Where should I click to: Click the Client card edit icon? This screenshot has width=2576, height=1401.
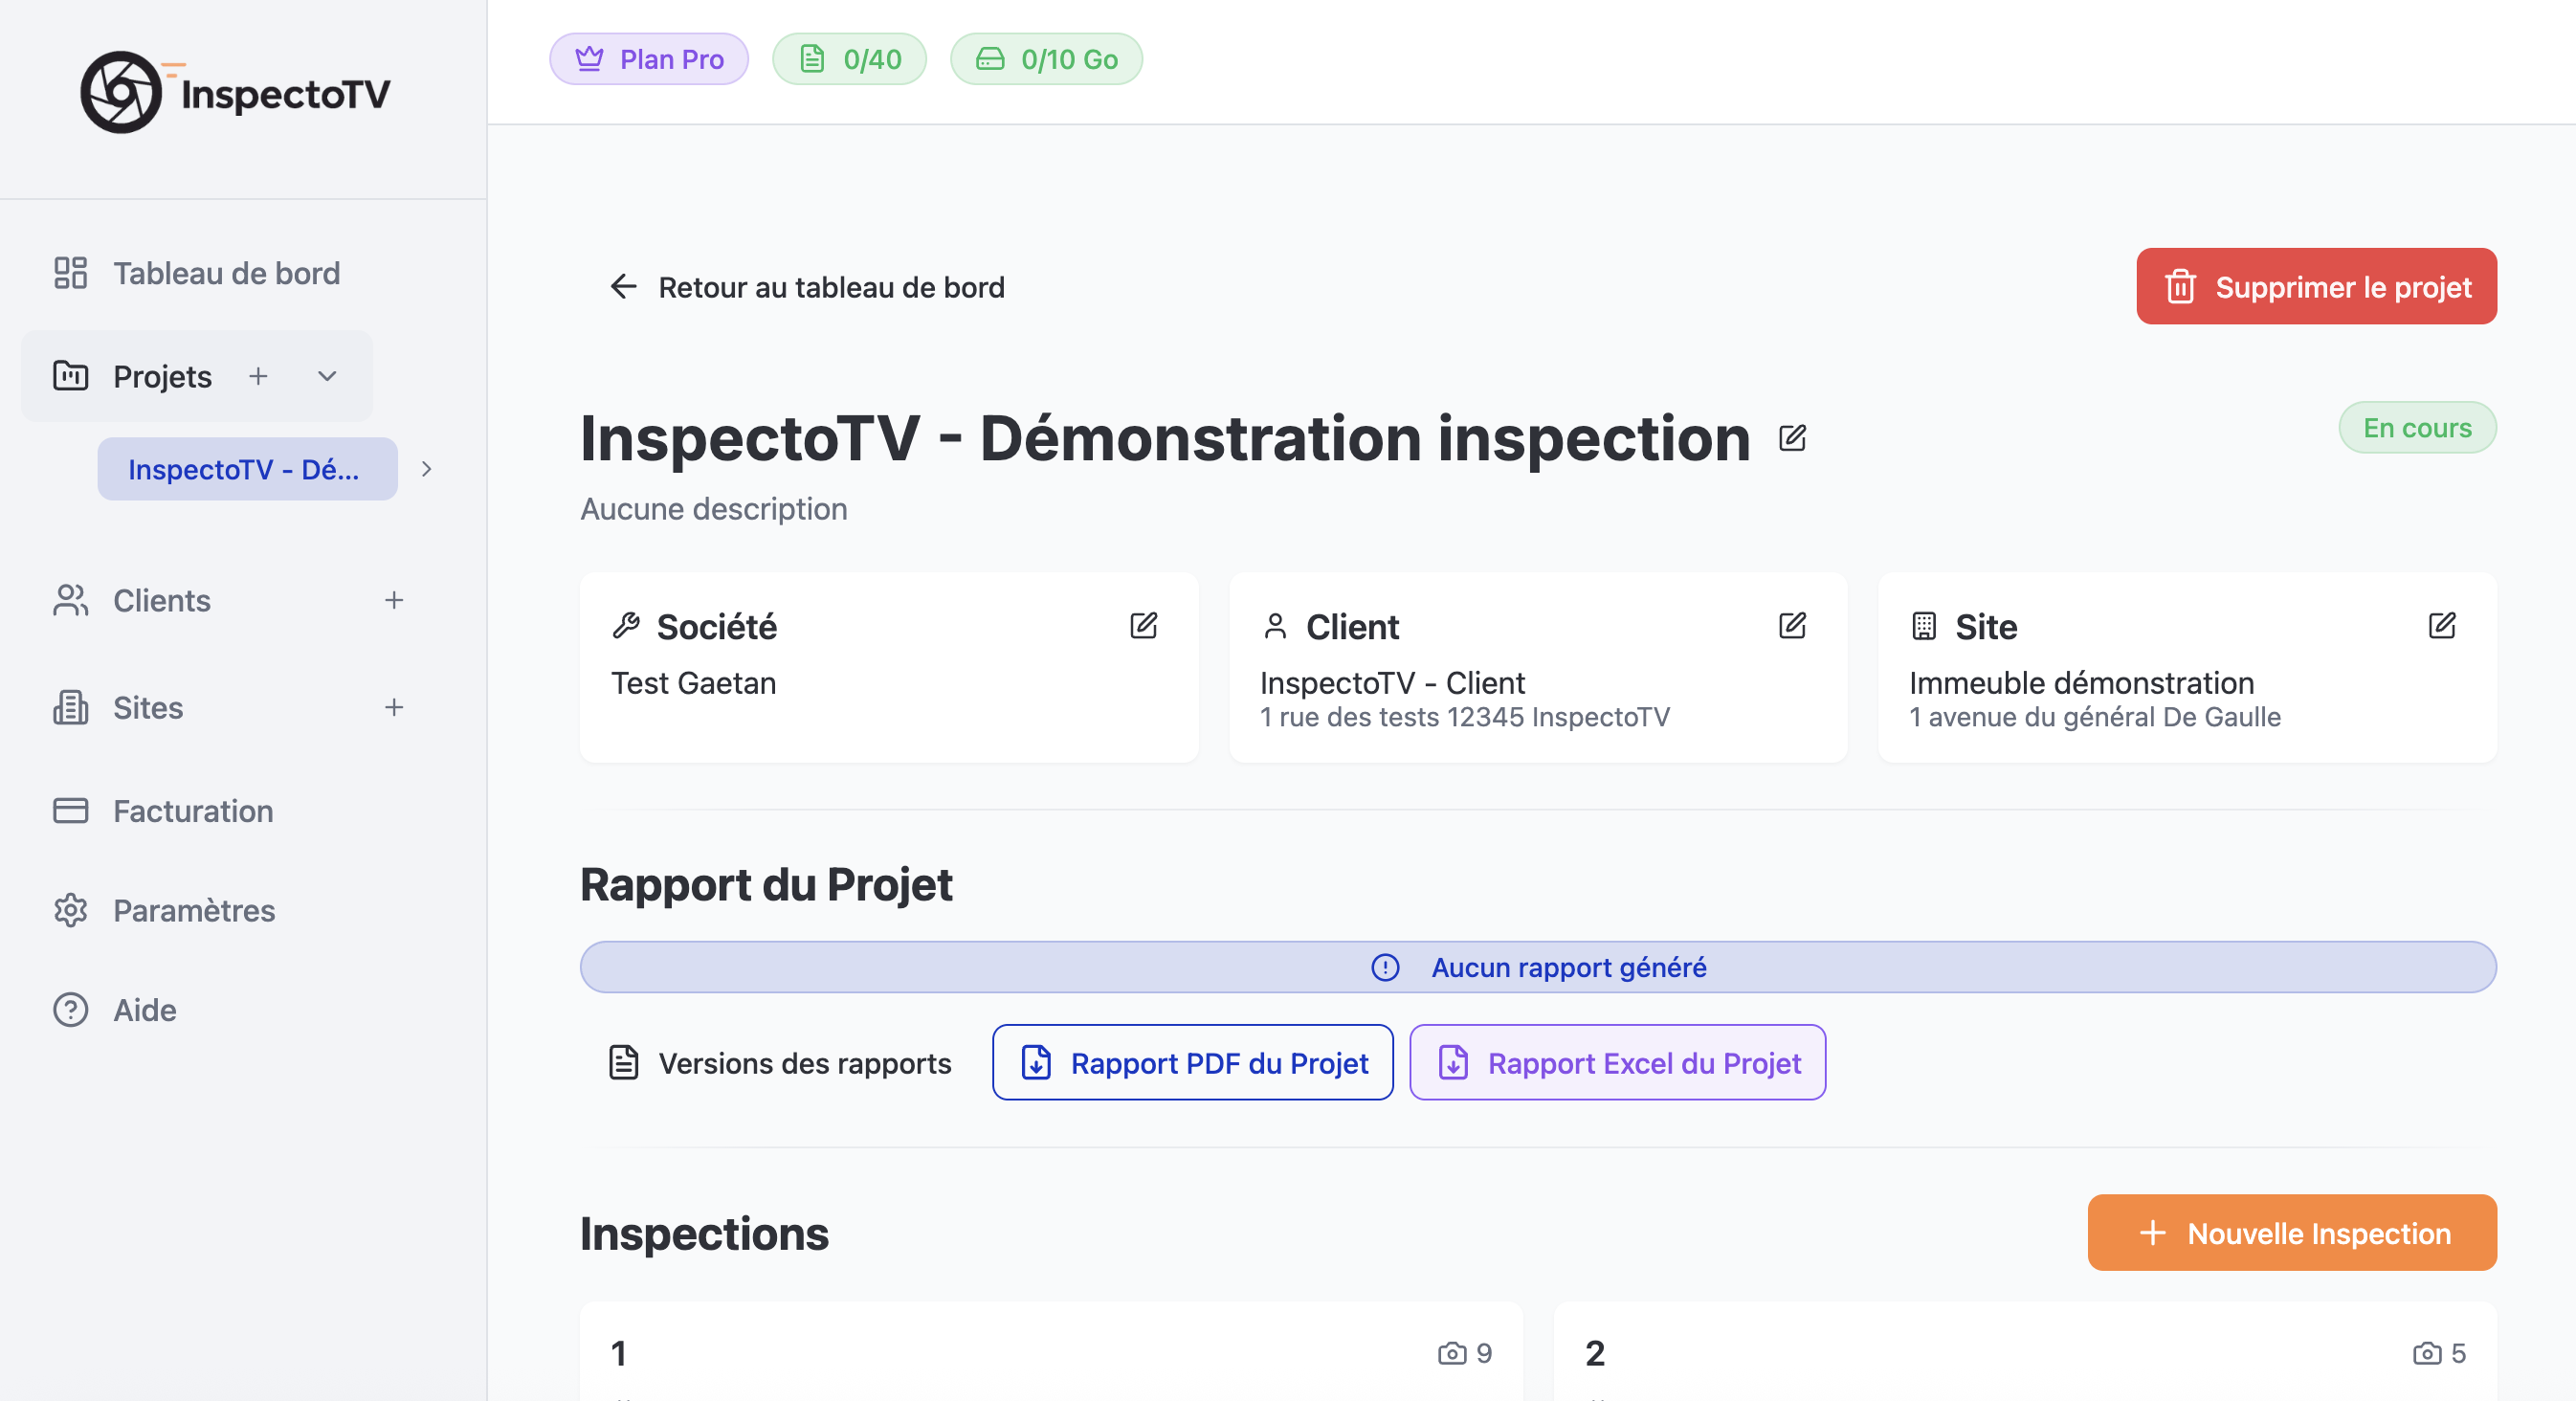click(1792, 626)
